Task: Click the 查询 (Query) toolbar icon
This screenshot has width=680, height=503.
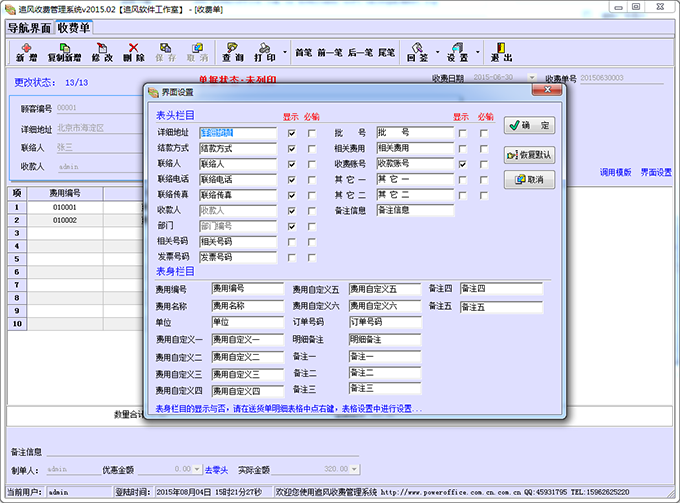Action: click(233, 51)
